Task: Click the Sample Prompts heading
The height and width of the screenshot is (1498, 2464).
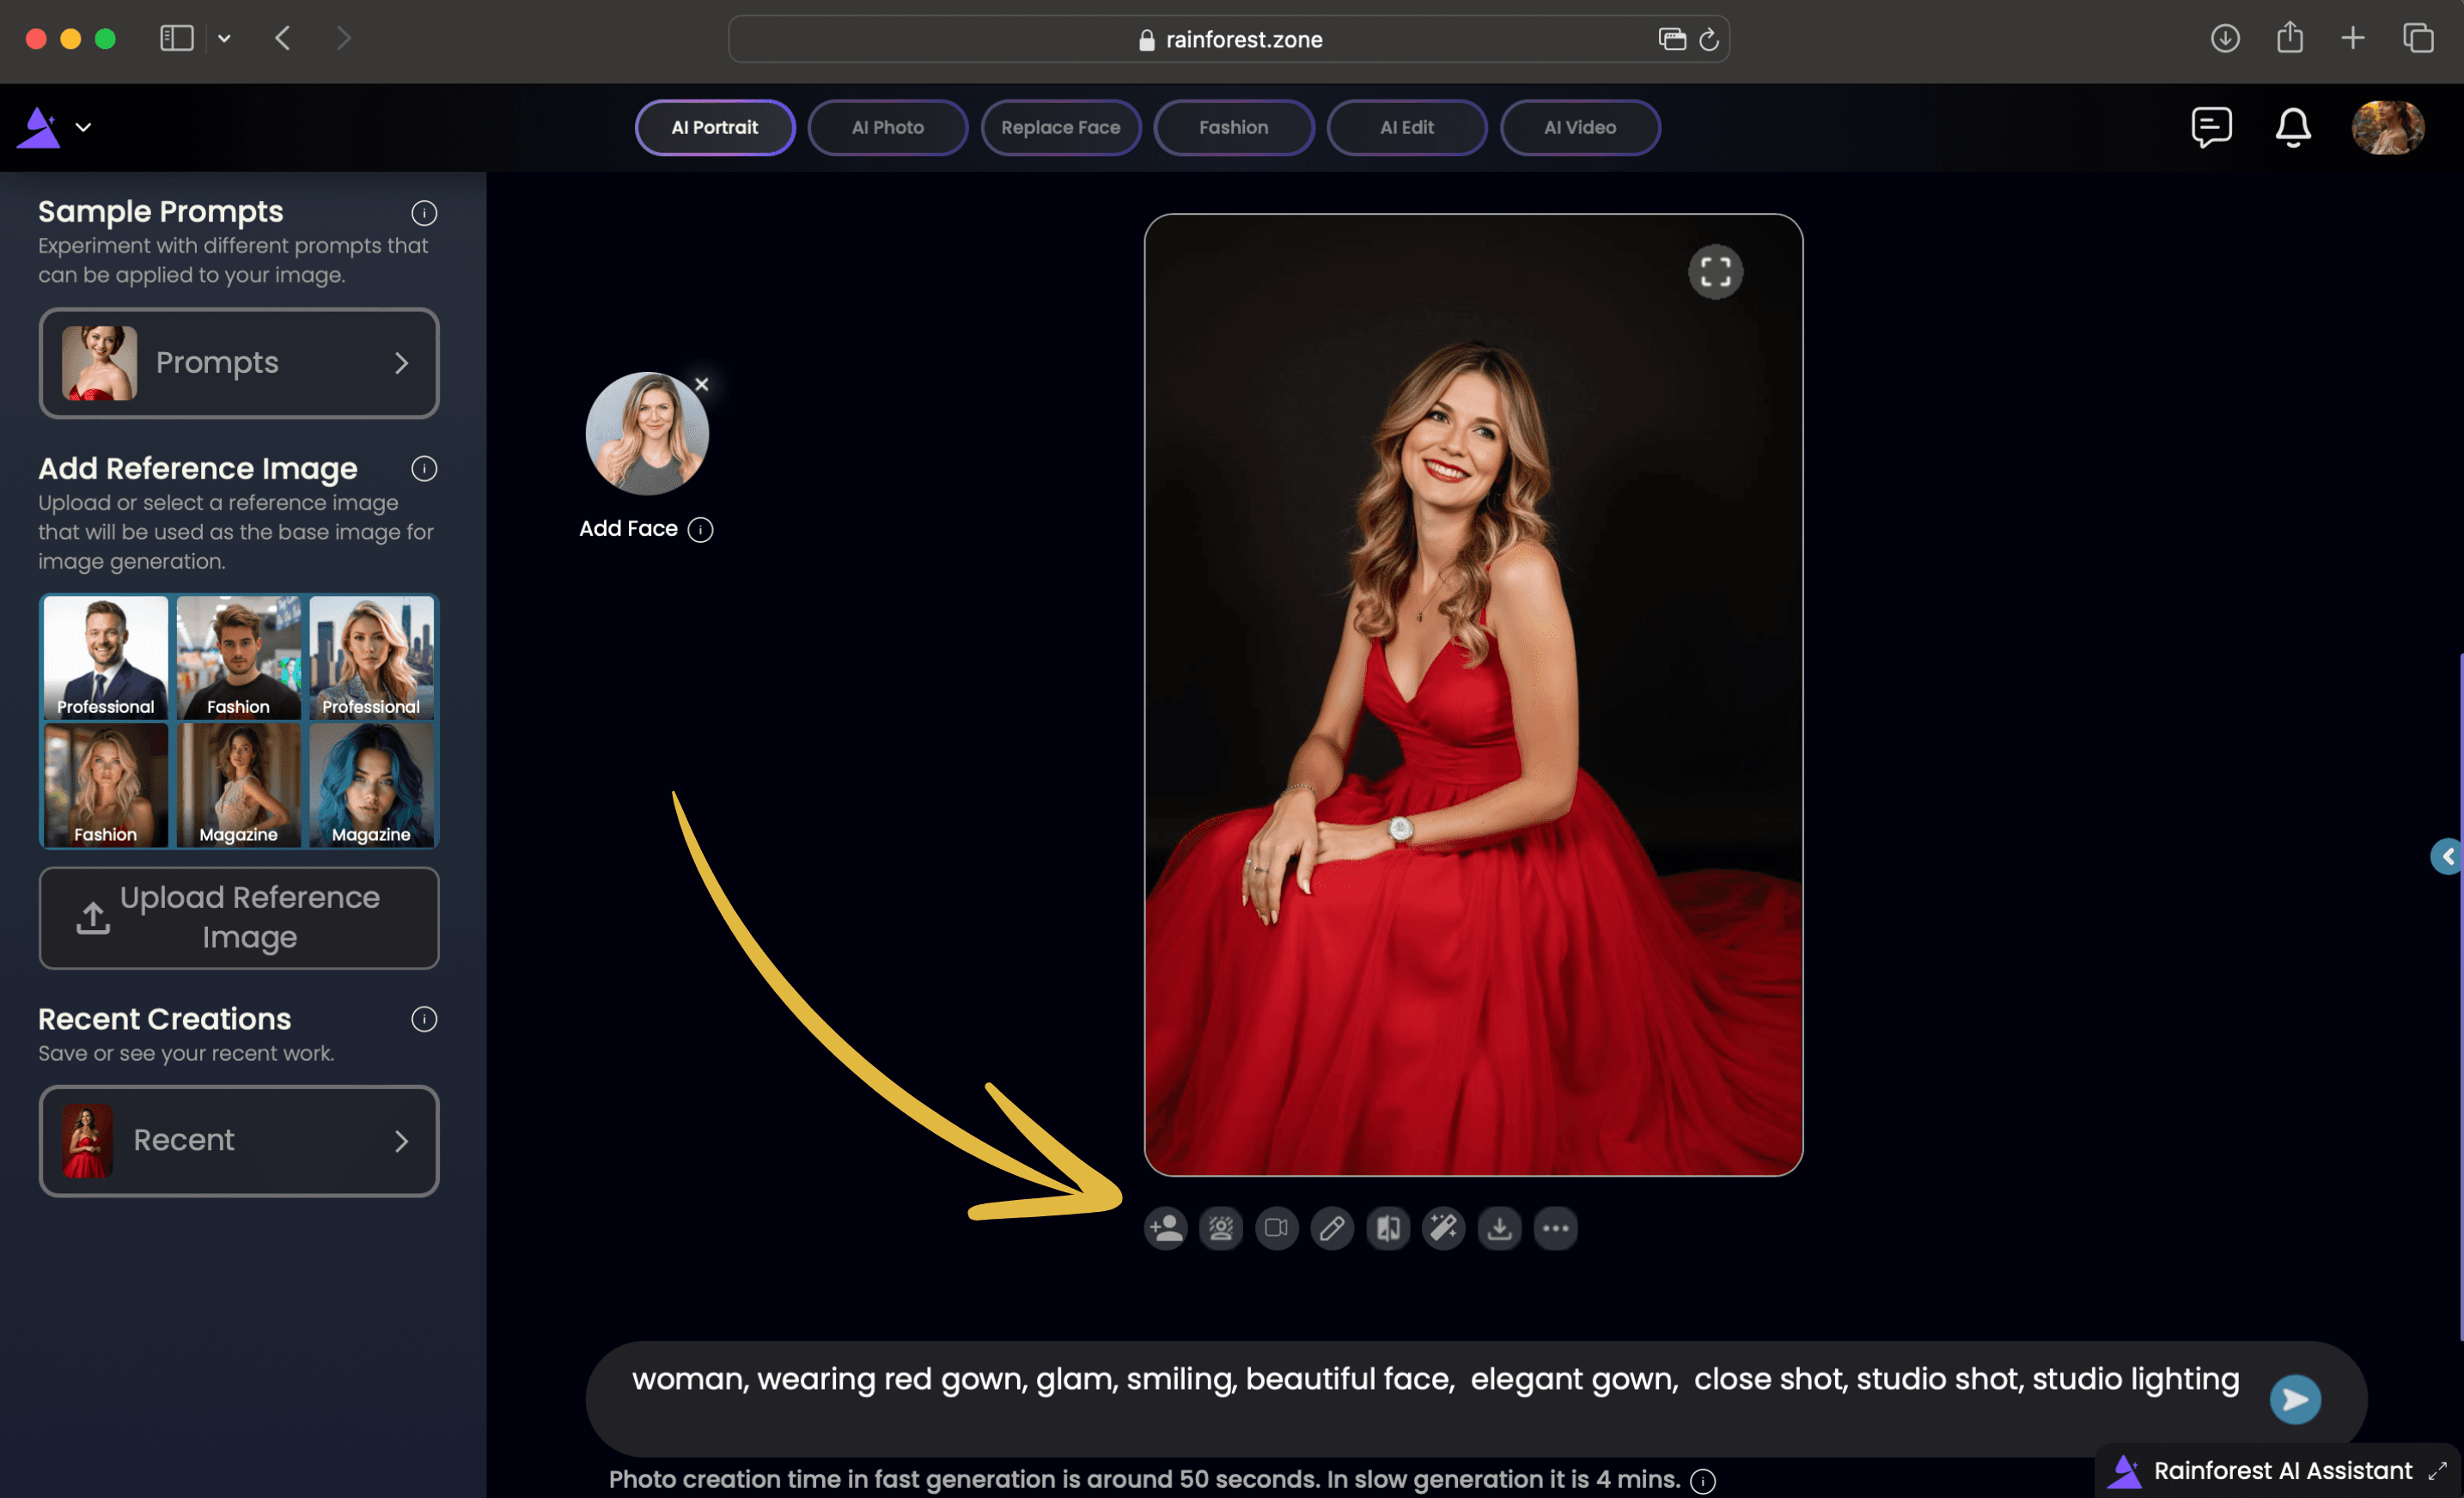Action: [161, 212]
